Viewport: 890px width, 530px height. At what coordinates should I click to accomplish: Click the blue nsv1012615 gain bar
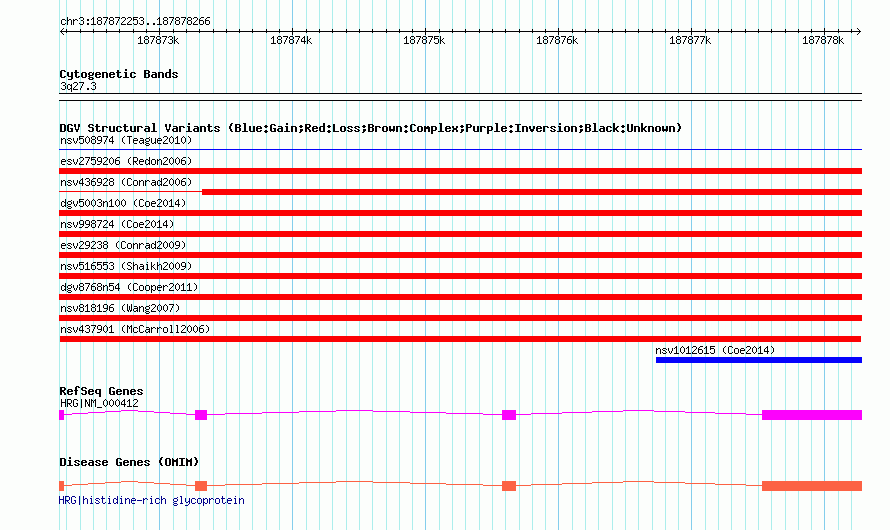759,360
